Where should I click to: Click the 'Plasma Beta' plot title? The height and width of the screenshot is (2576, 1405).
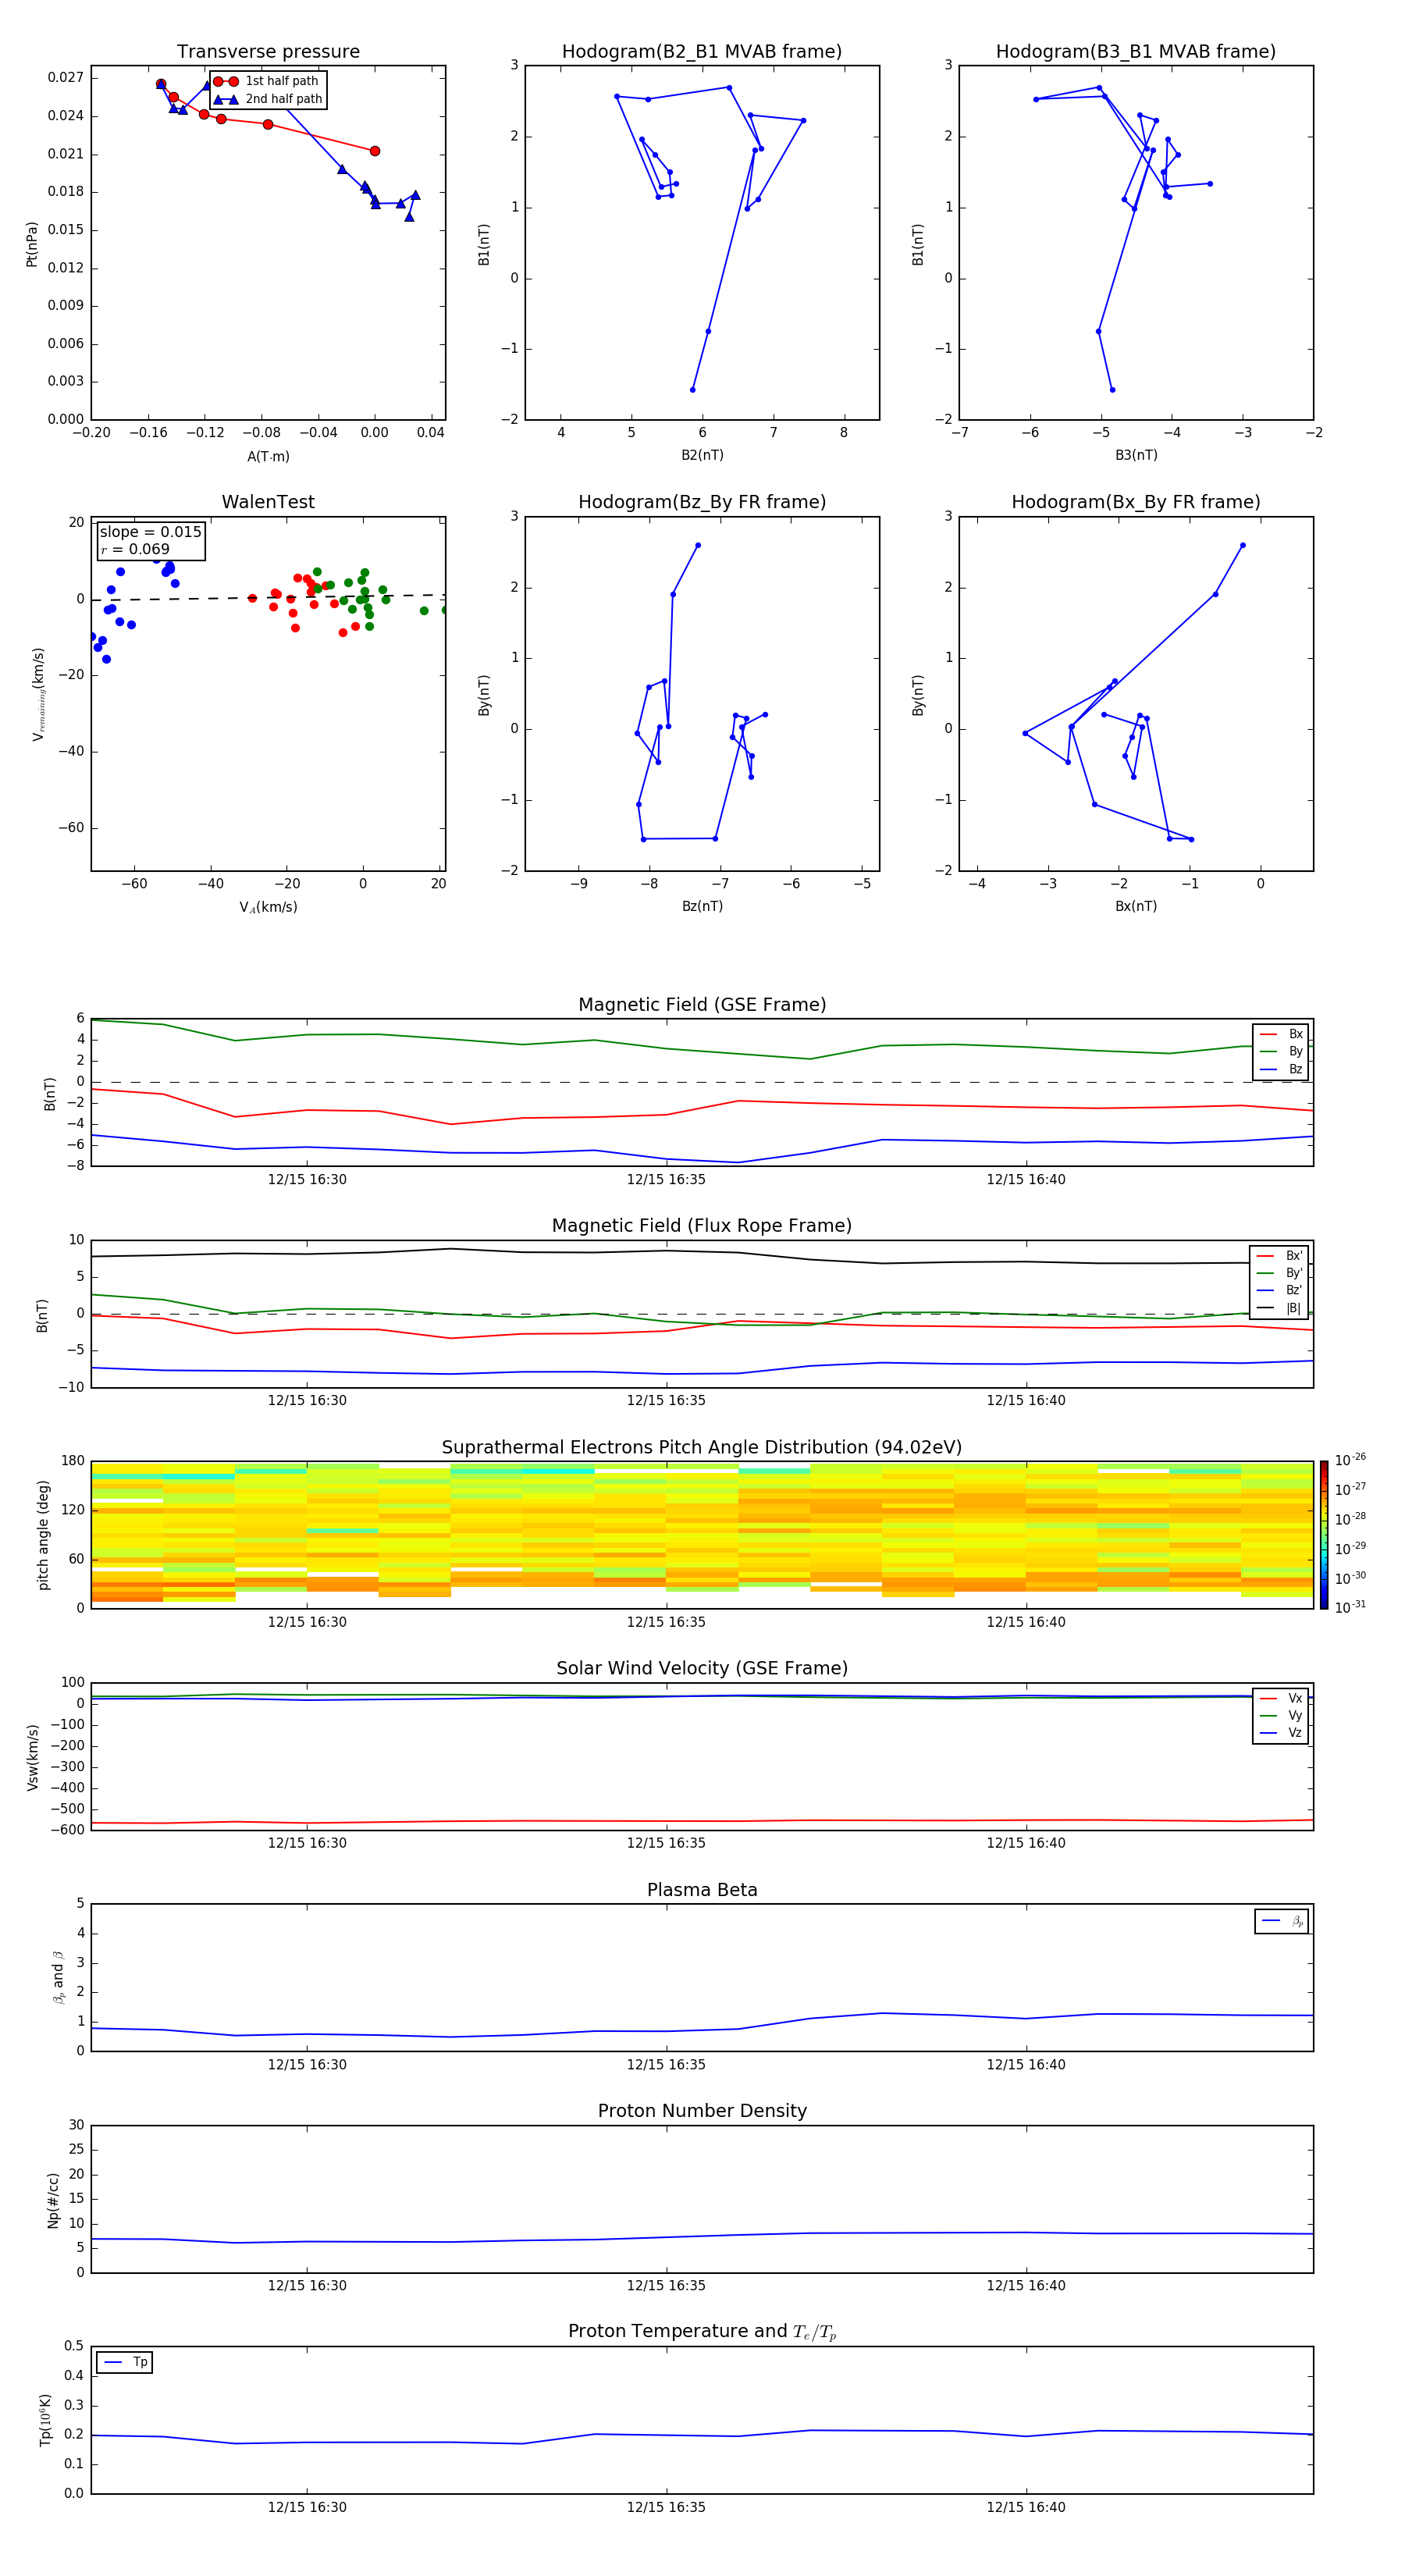click(x=702, y=1891)
